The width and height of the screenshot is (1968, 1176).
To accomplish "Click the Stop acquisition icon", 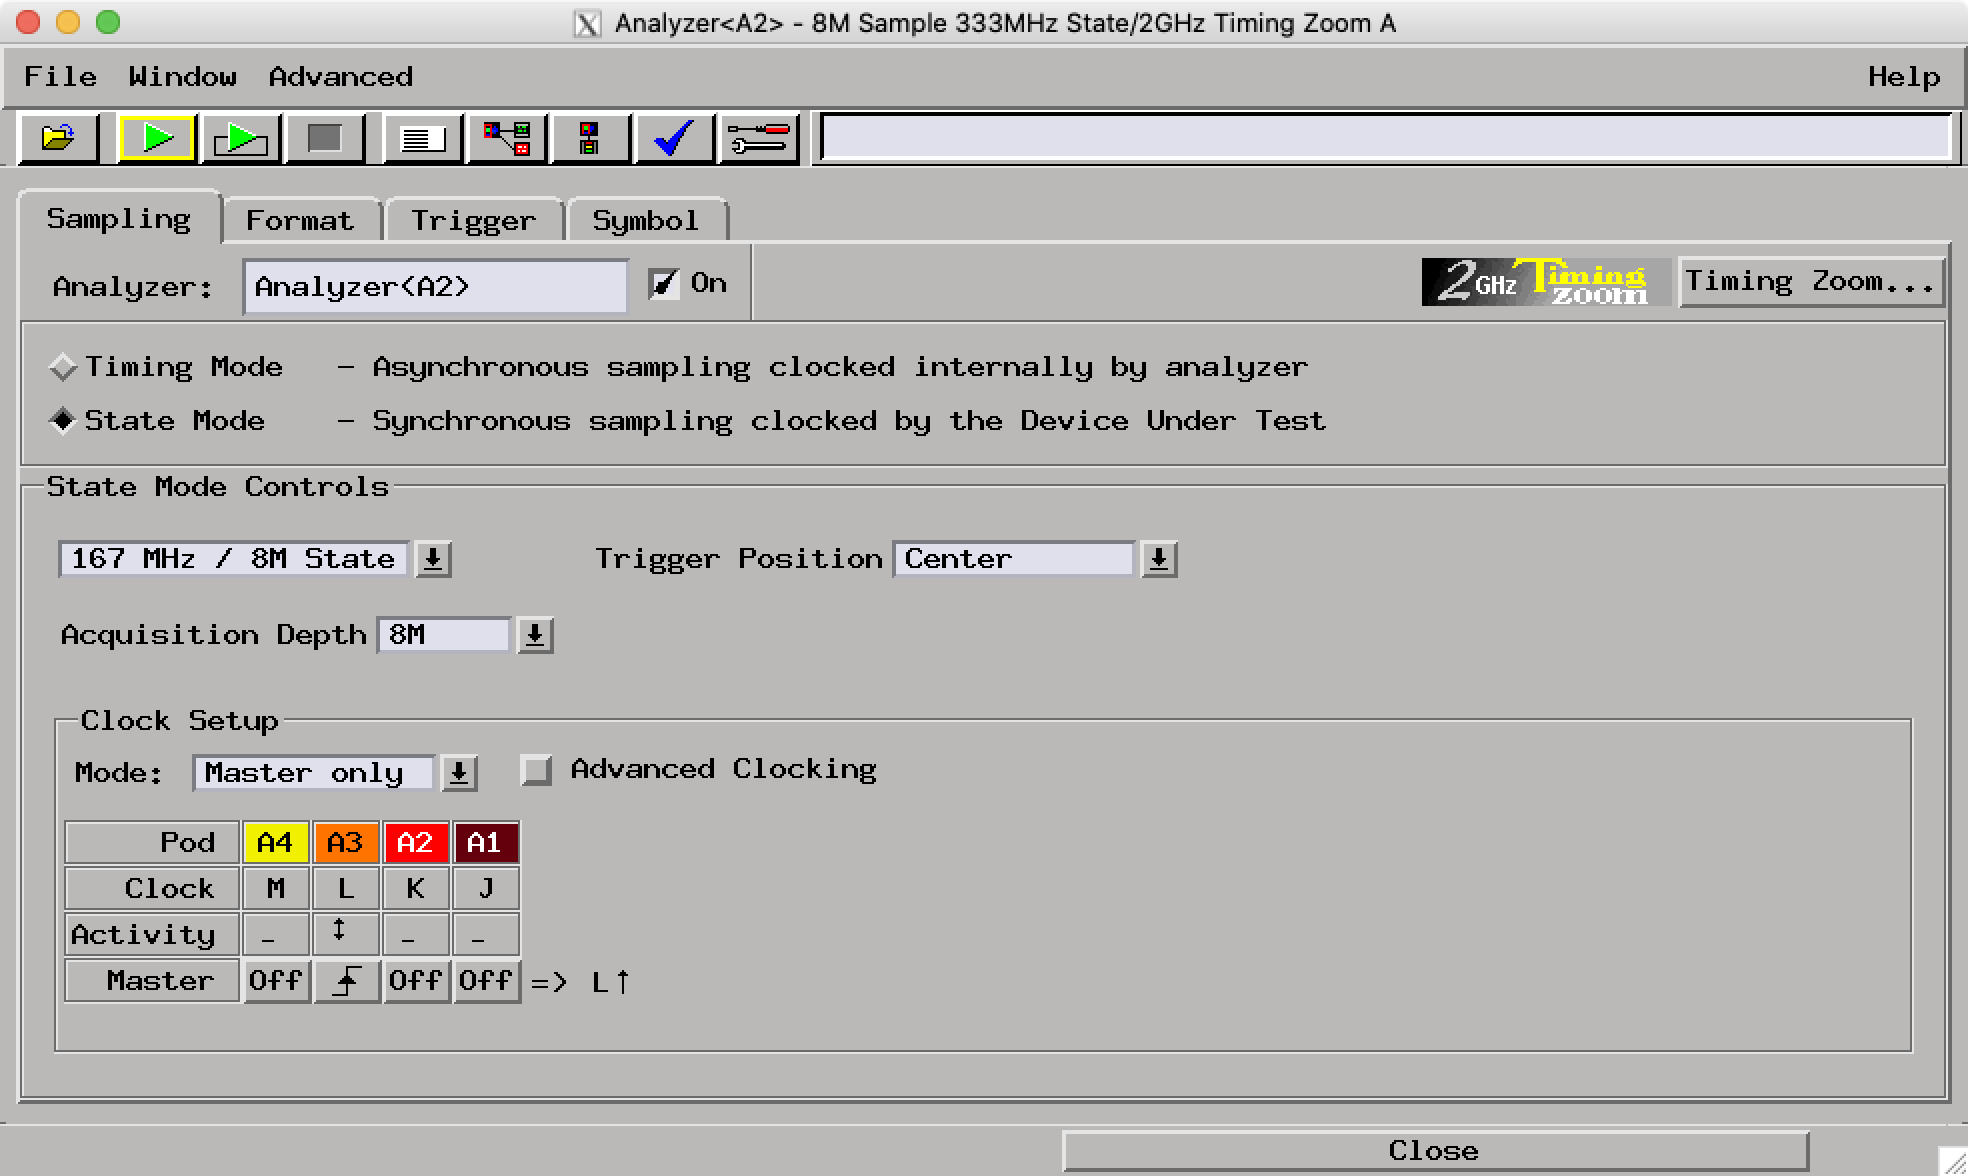I will click(325, 139).
